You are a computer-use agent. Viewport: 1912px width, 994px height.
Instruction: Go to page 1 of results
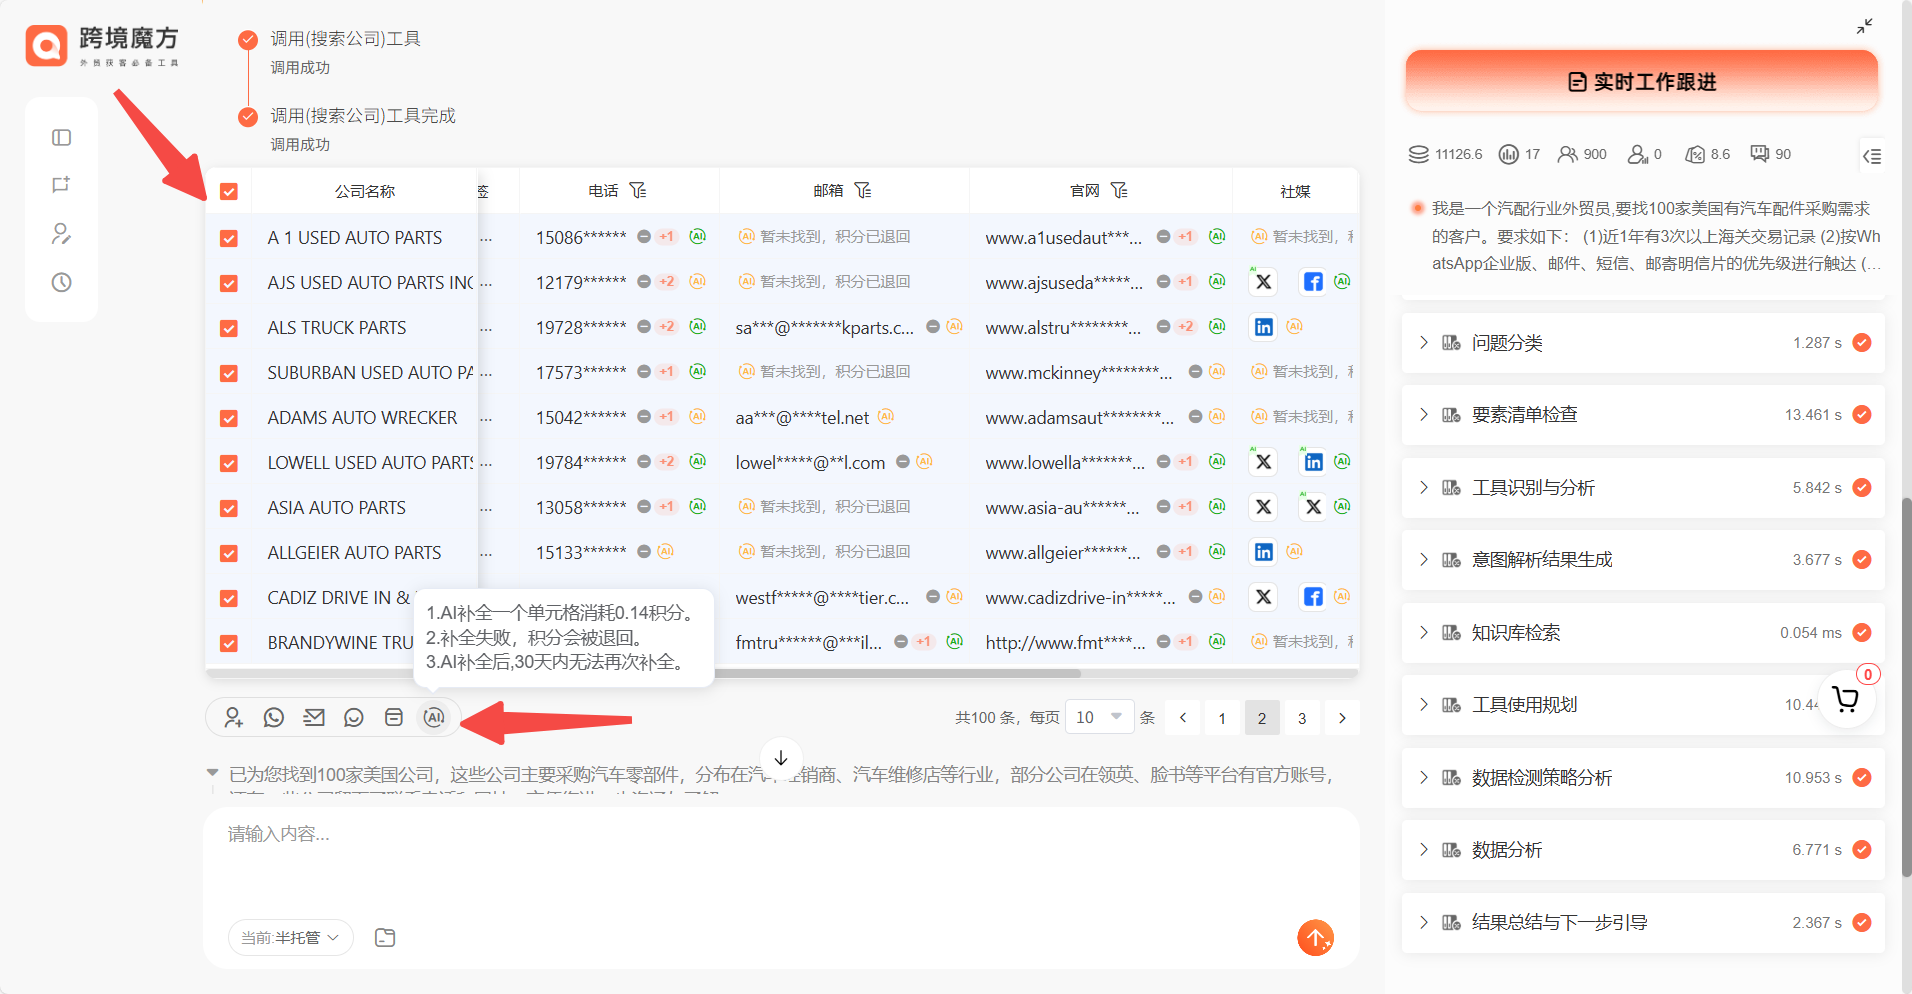[x=1221, y=718]
